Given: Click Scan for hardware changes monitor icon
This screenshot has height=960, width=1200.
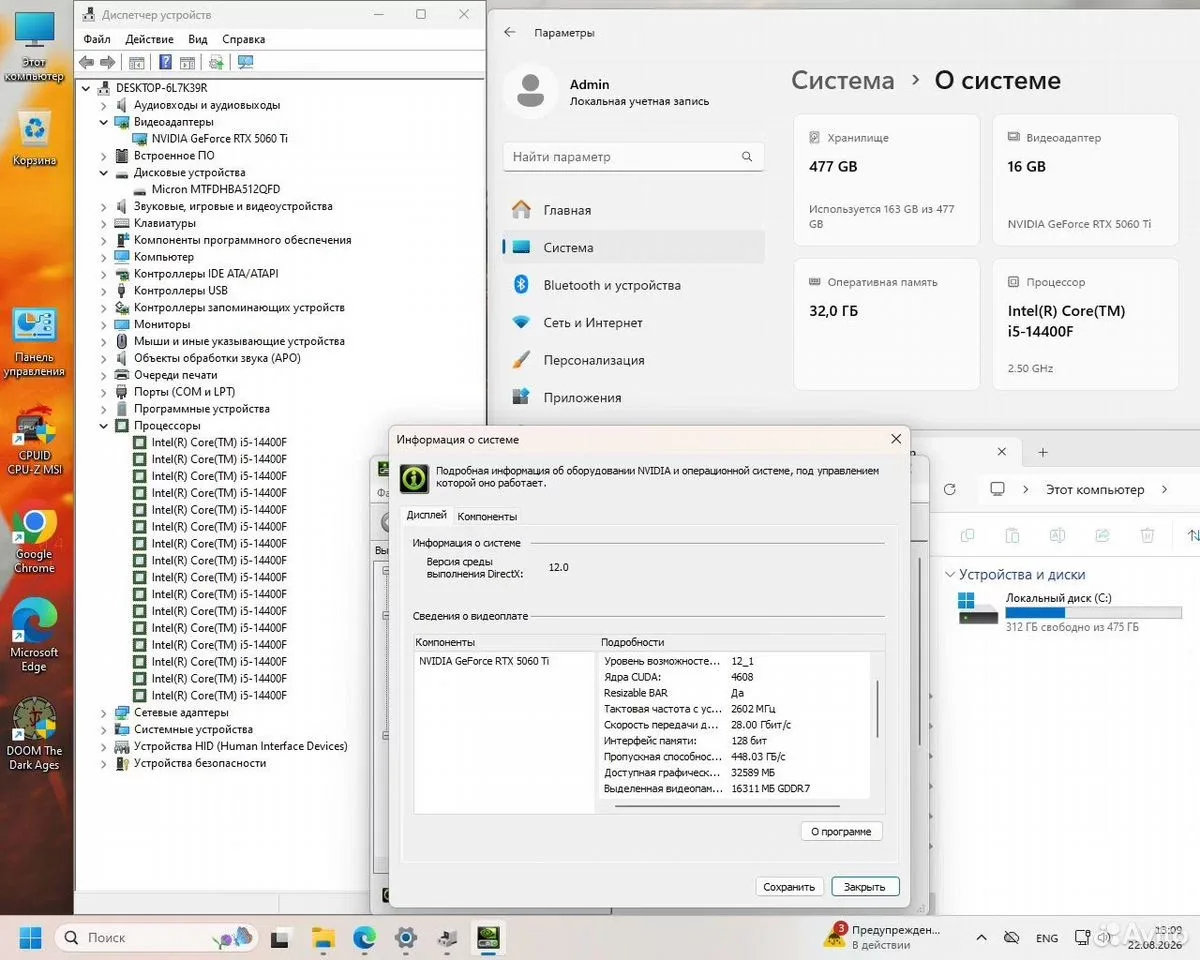Looking at the screenshot, I should (x=245, y=62).
